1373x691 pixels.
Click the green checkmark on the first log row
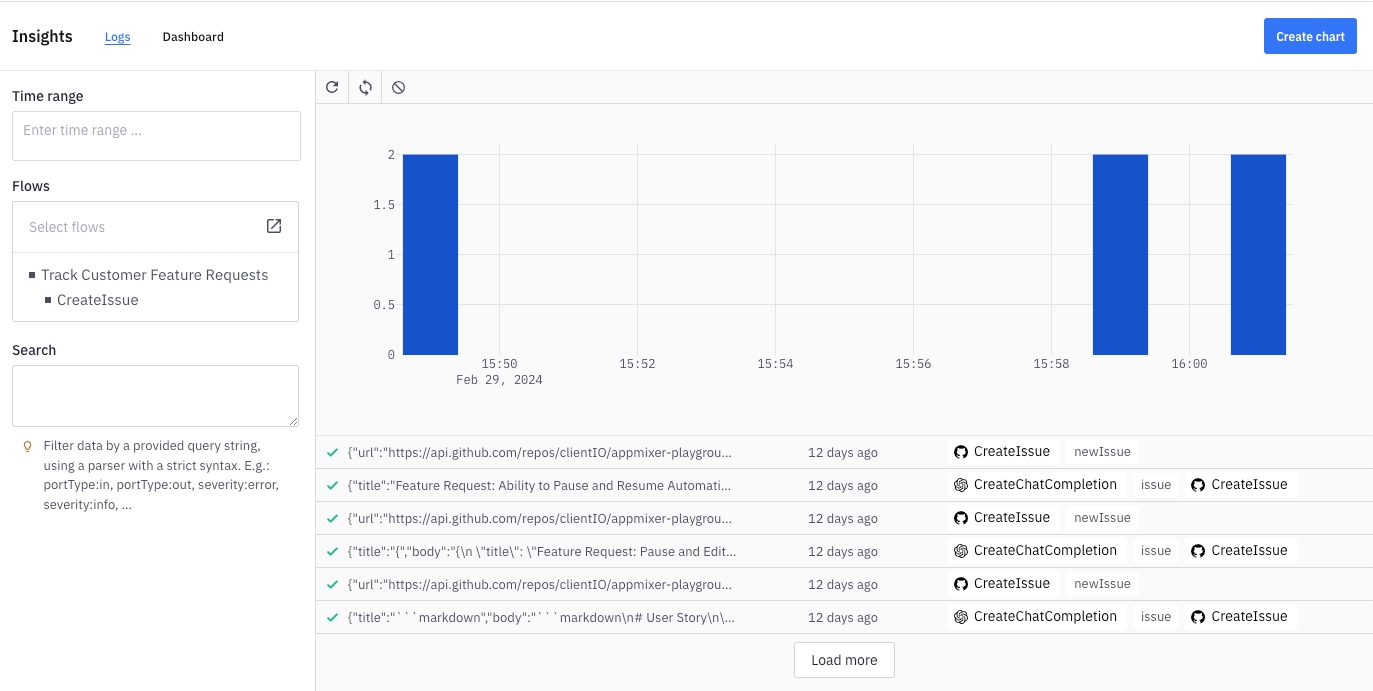click(x=332, y=452)
